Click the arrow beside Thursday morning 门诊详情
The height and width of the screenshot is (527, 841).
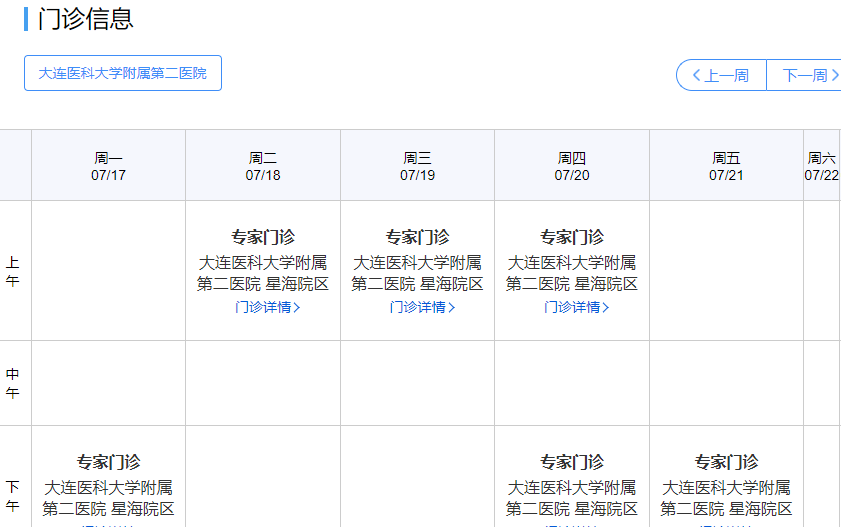(x=606, y=308)
